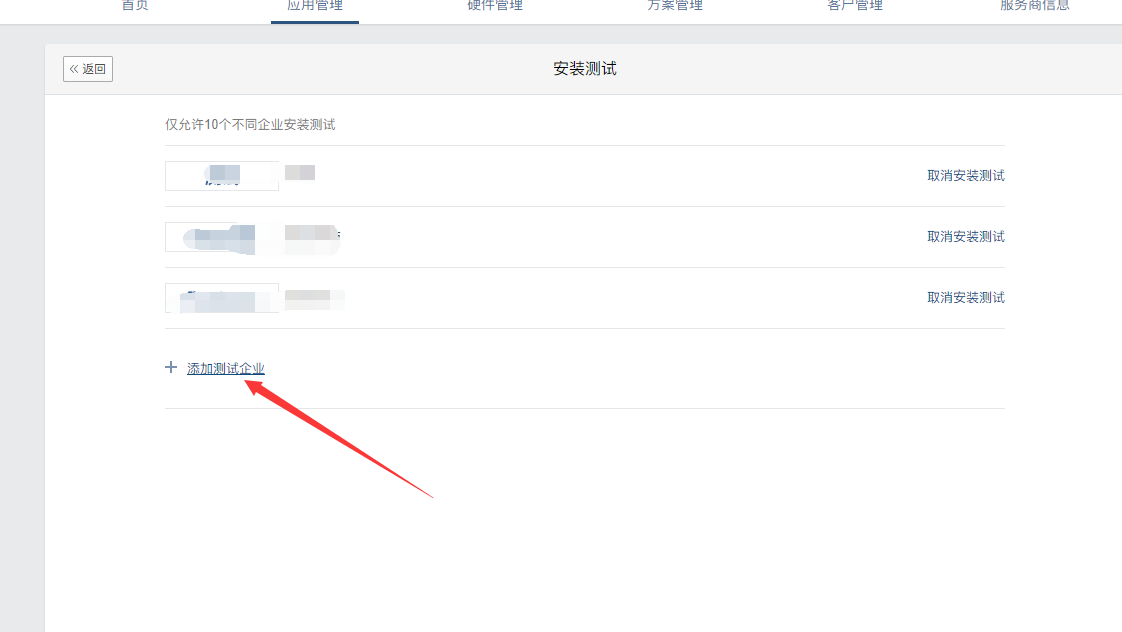1122x632 pixels.
Task: Click the plus icon beside 添加测试企业
Action: [x=170, y=367]
